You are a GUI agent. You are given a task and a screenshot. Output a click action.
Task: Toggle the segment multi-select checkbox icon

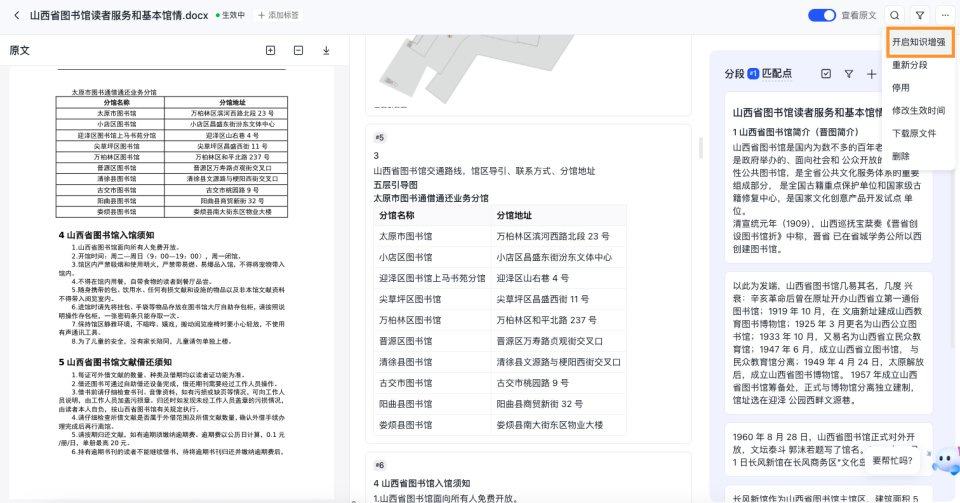pos(825,74)
